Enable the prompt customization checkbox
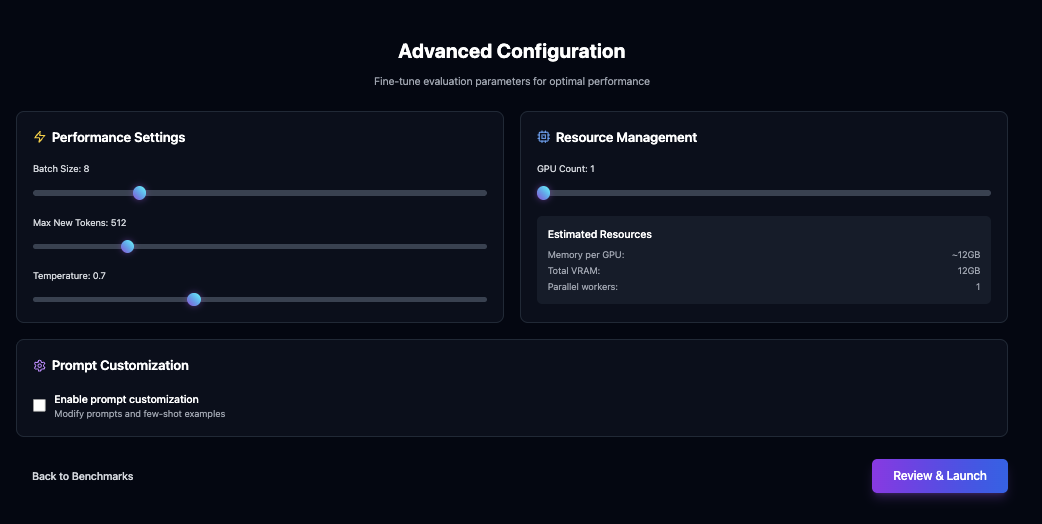The image size is (1042, 524). pyautogui.click(x=40, y=405)
